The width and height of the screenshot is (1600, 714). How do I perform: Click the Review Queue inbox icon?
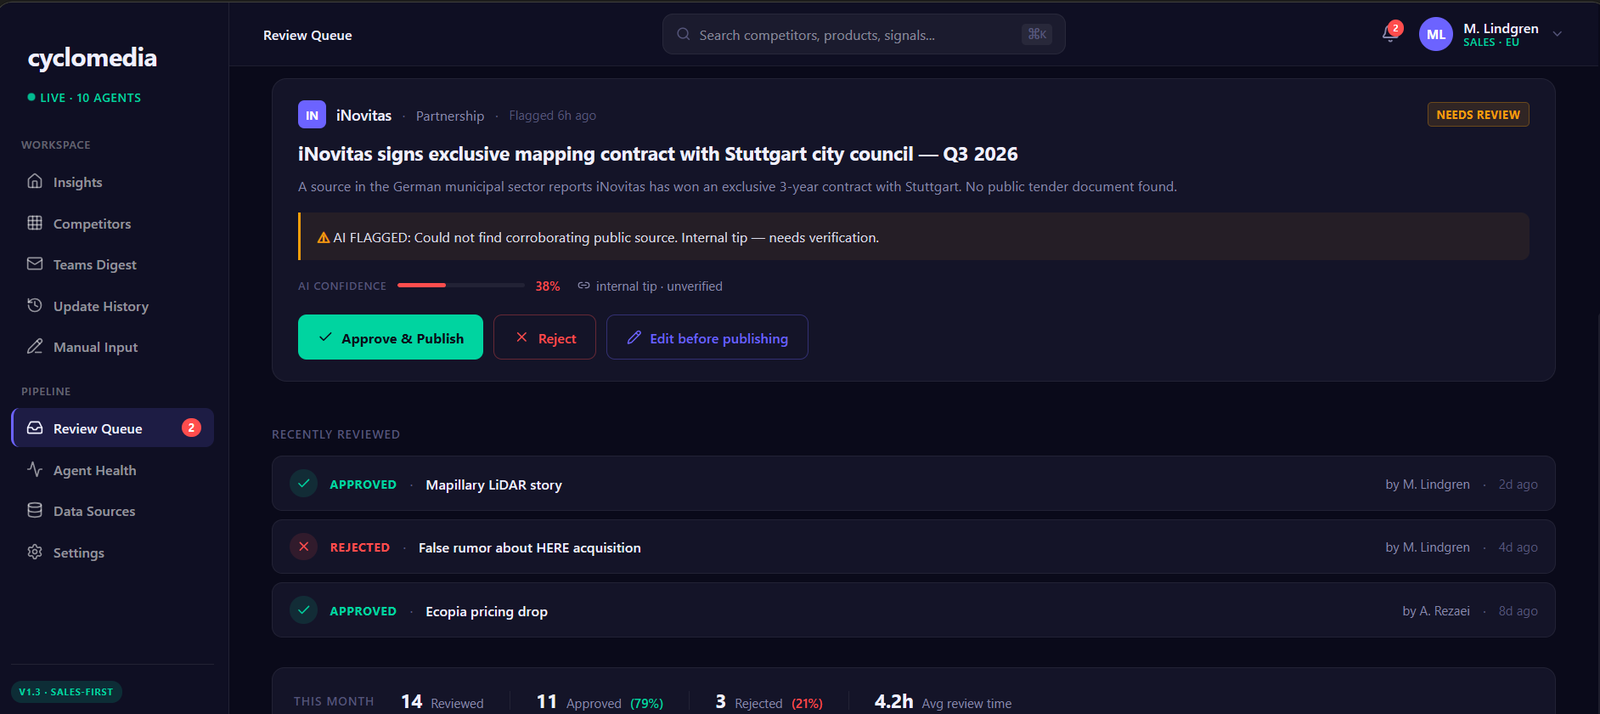pyautogui.click(x=35, y=428)
